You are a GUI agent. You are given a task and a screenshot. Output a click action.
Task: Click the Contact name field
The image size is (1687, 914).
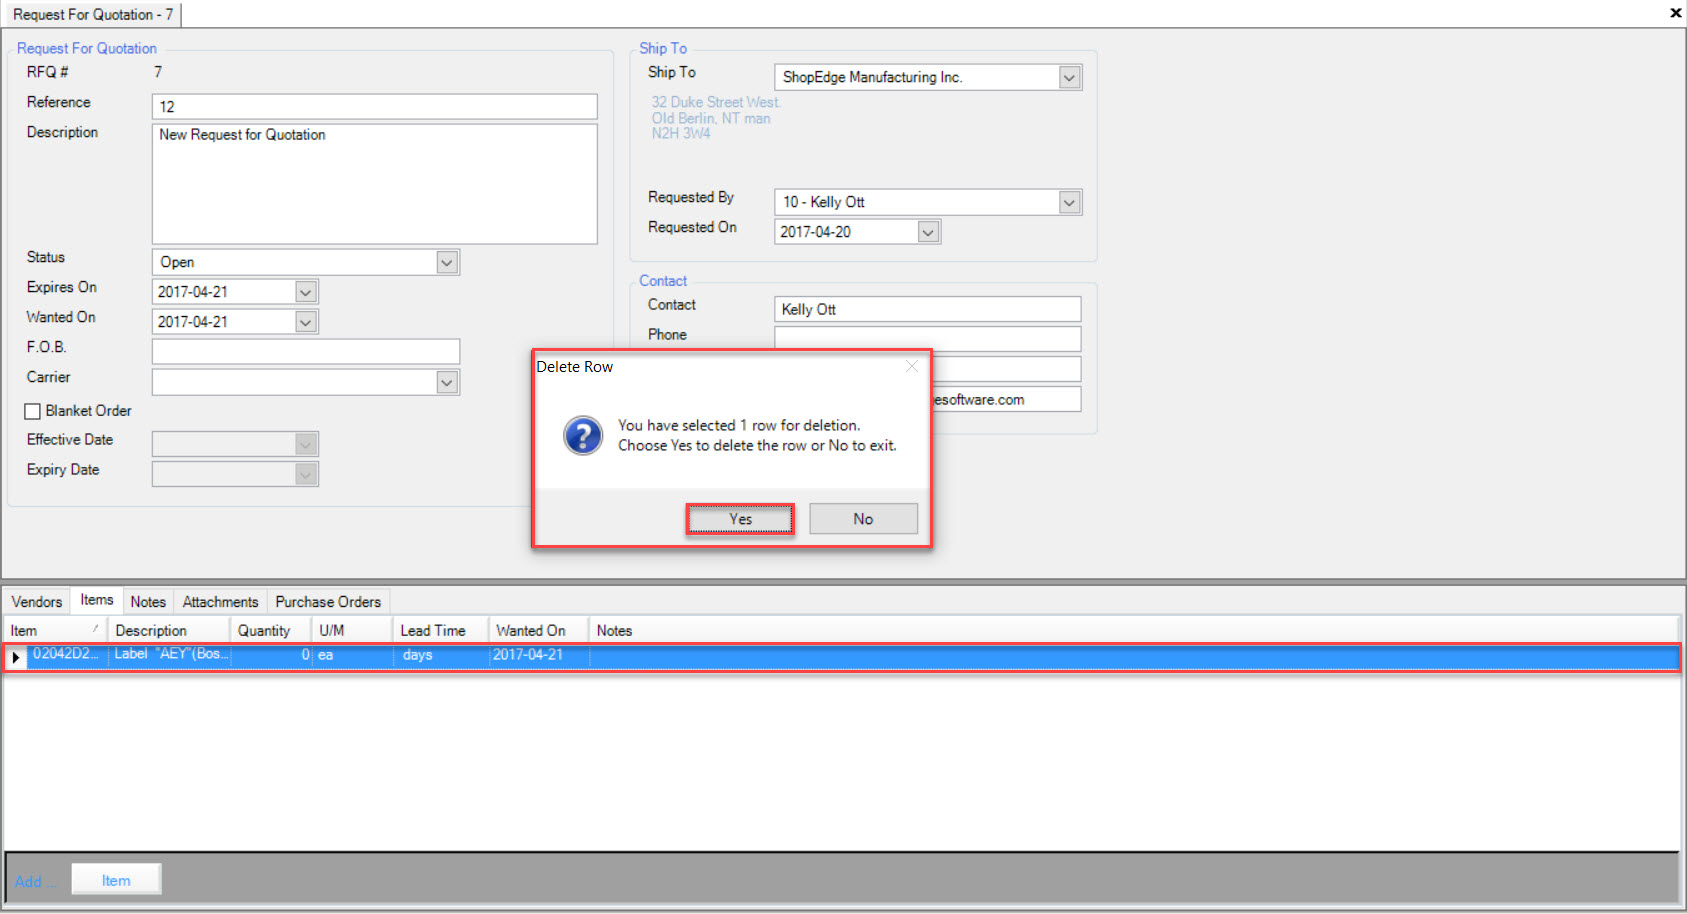[927, 309]
